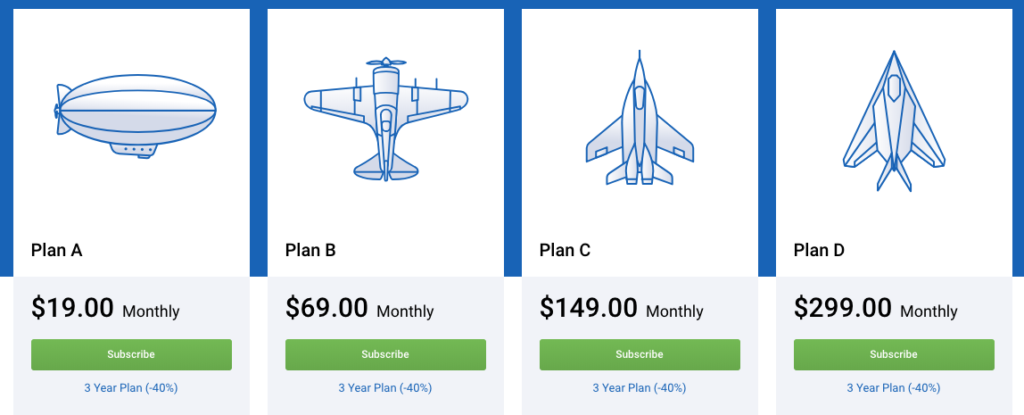Click the $299.00 price amount
The height and width of the screenshot is (415, 1024).
coord(843,308)
